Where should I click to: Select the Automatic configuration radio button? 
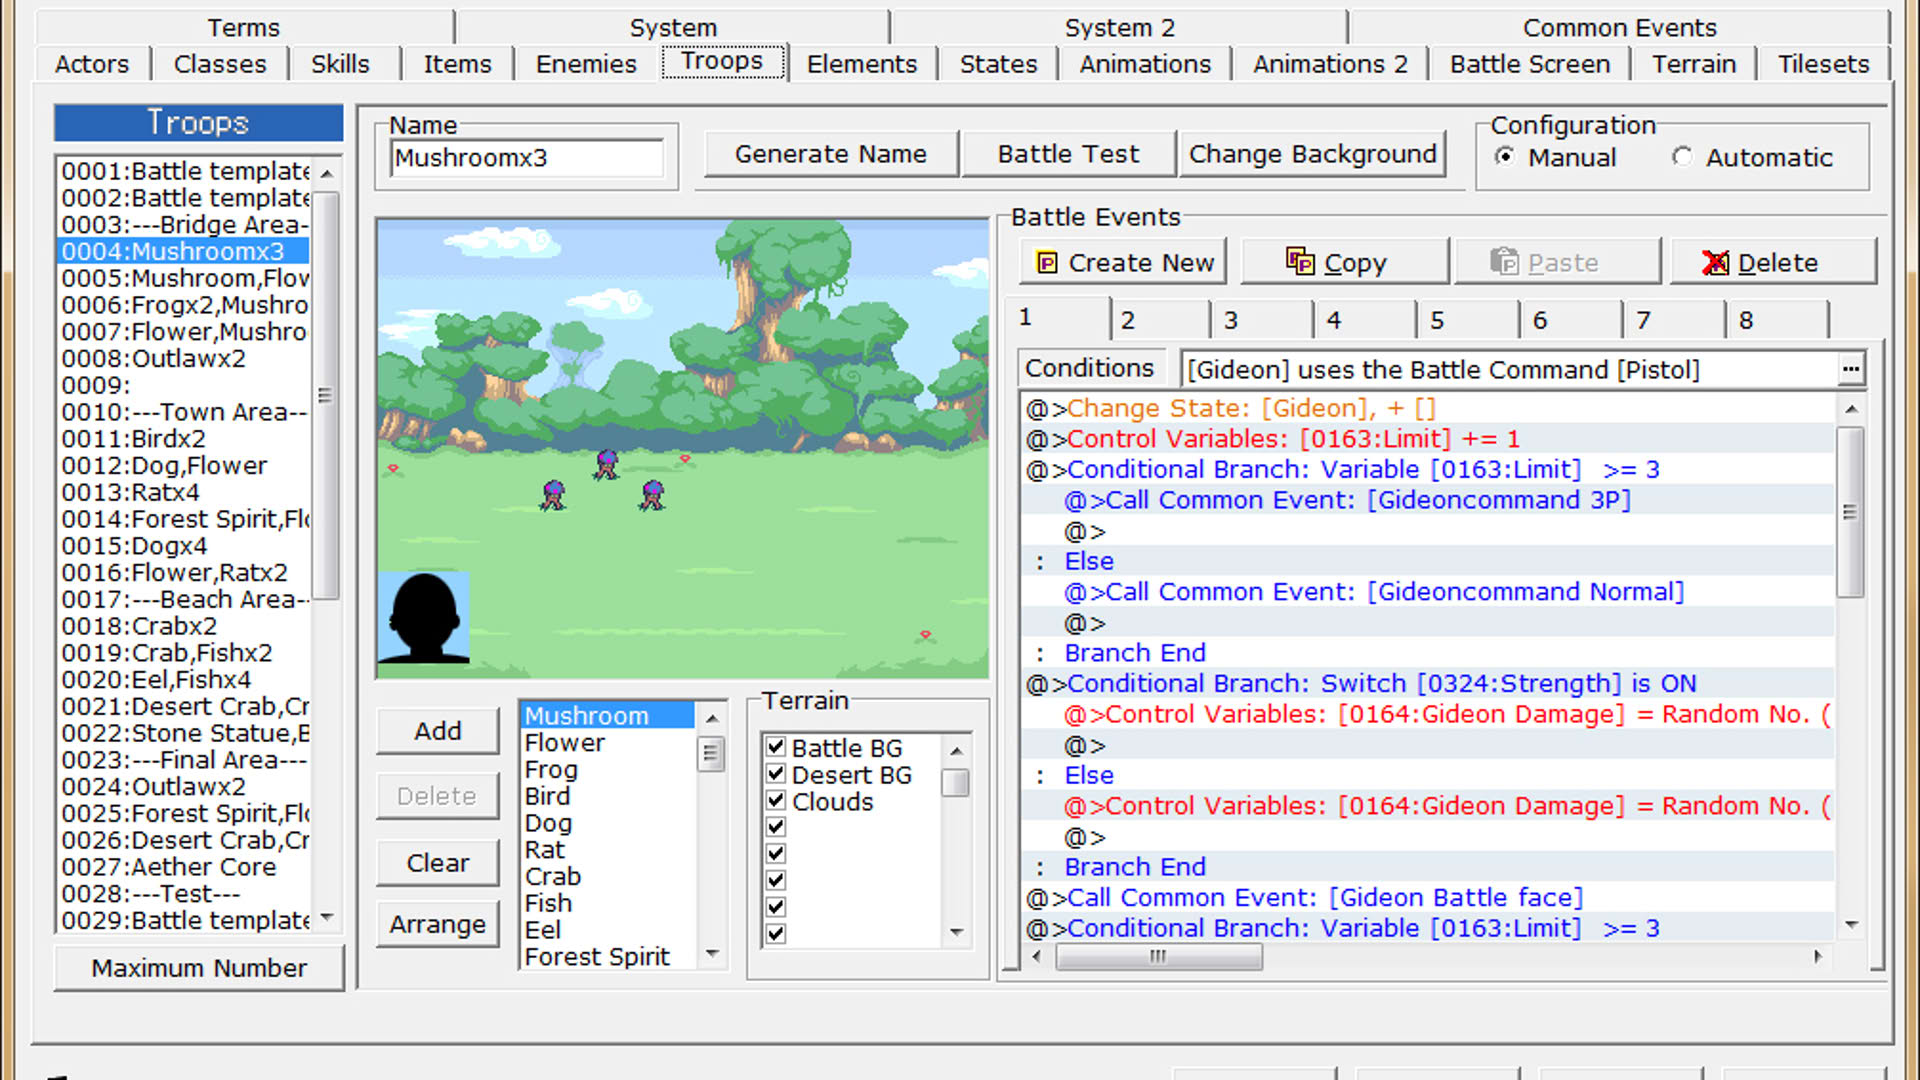[1682, 157]
